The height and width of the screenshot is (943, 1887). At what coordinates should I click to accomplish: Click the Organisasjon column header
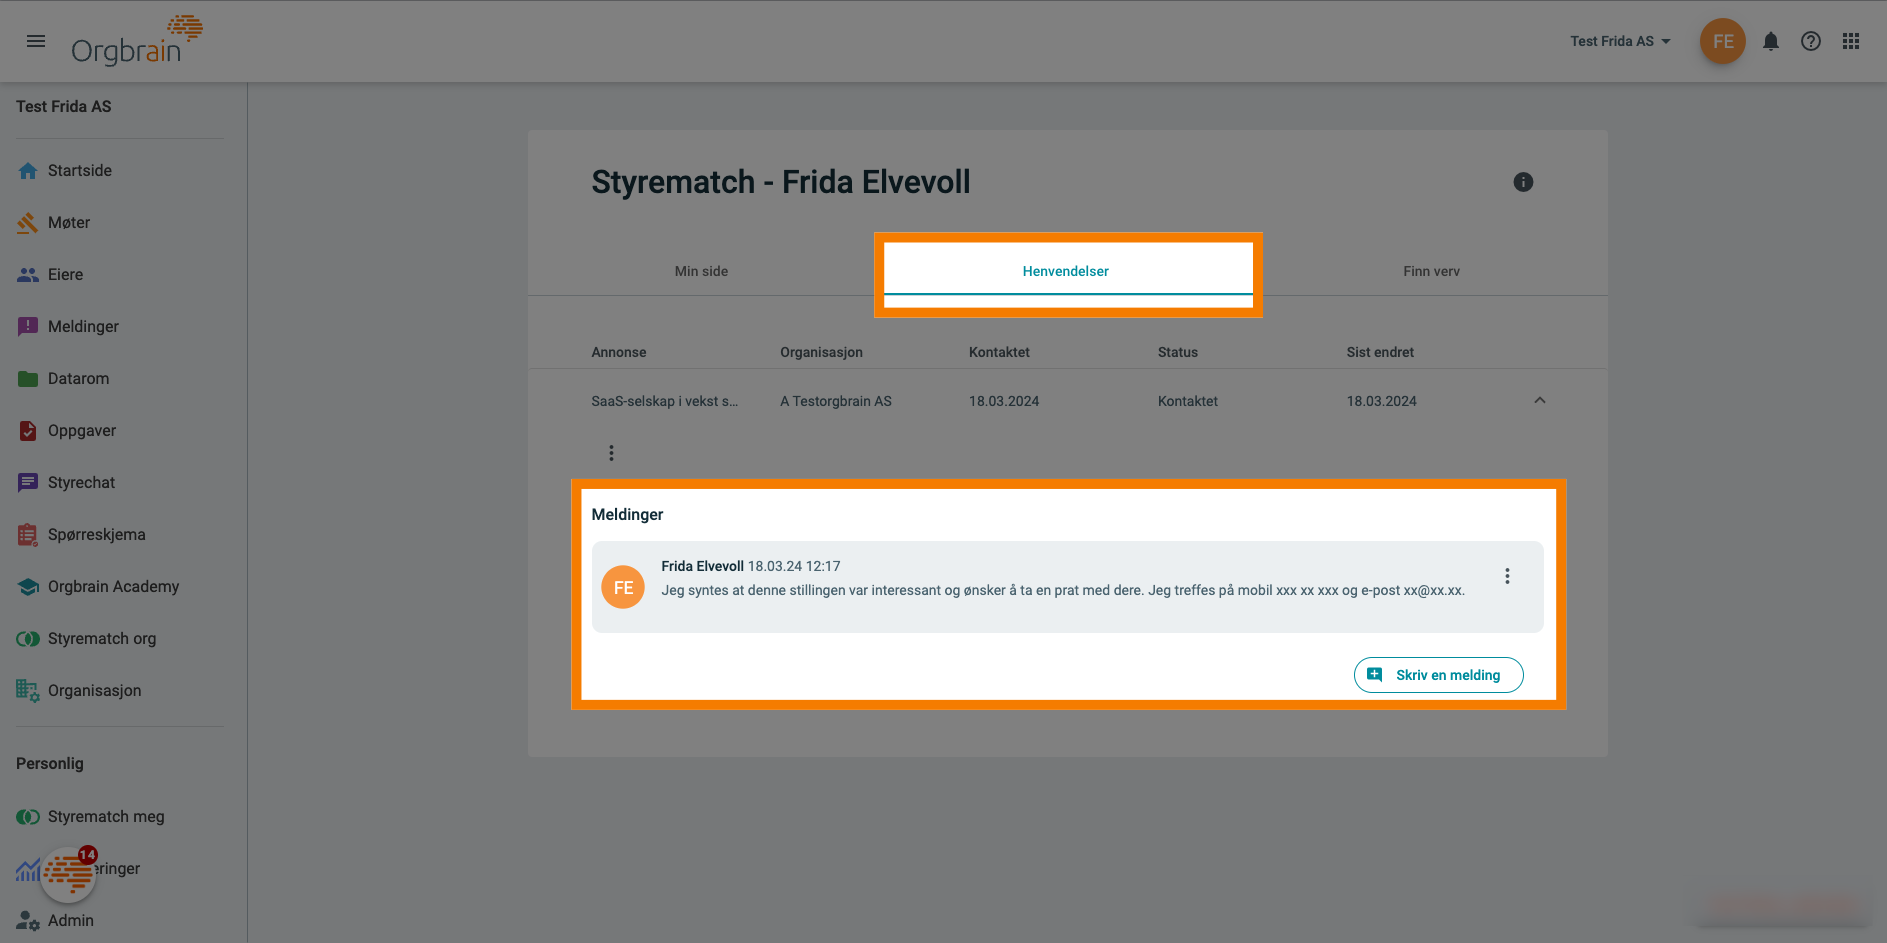821,352
